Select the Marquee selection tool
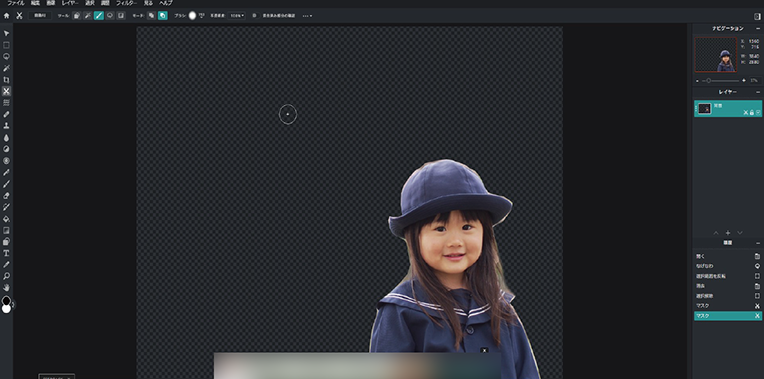This screenshot has height=379, width=764. coord(6,45)
